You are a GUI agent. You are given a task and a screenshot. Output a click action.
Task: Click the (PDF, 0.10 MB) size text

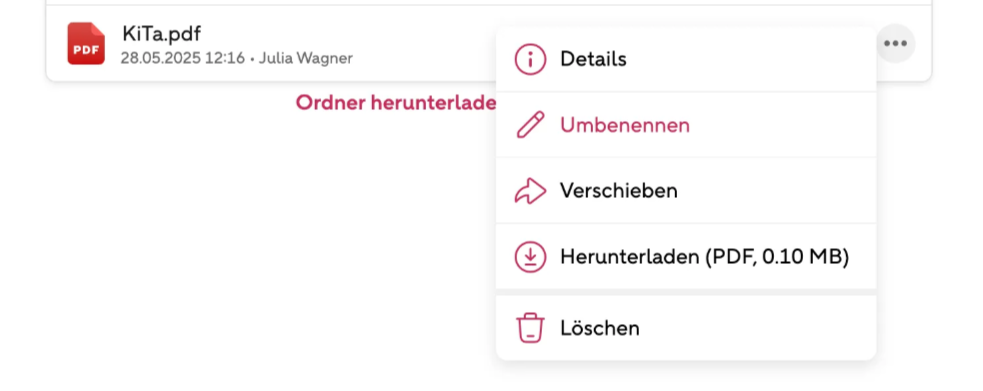[x=777, y=256]
